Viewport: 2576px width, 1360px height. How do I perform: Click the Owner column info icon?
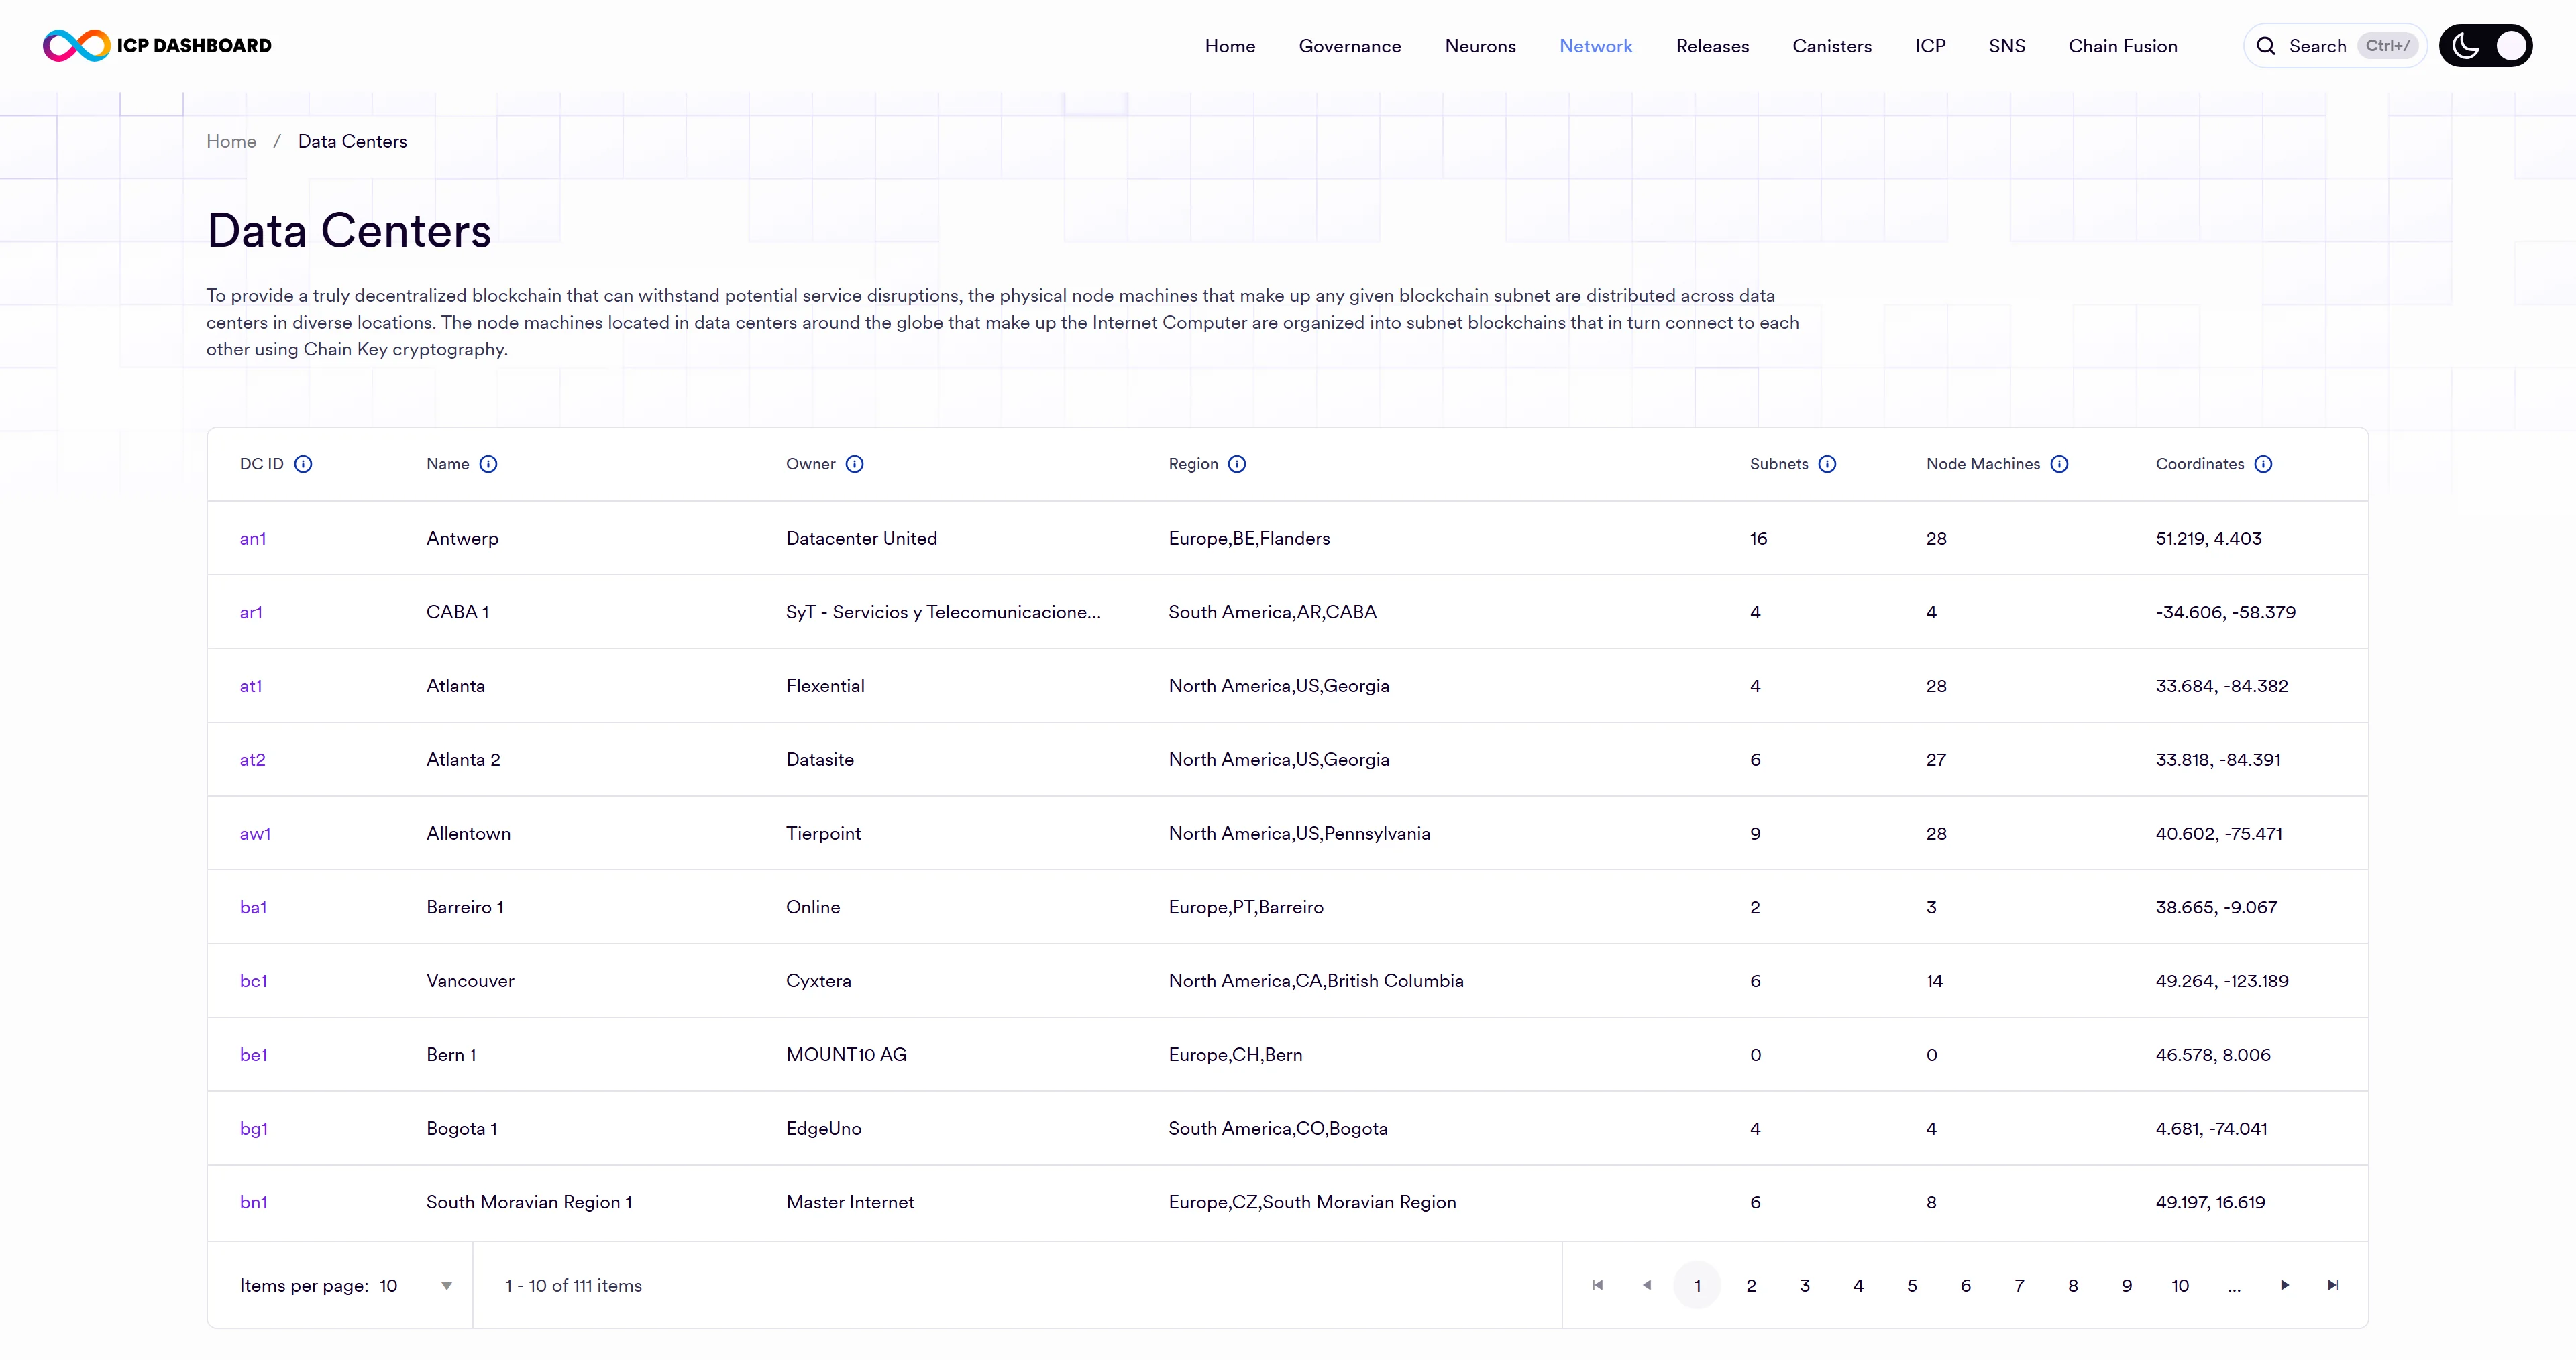coord(854,464)
